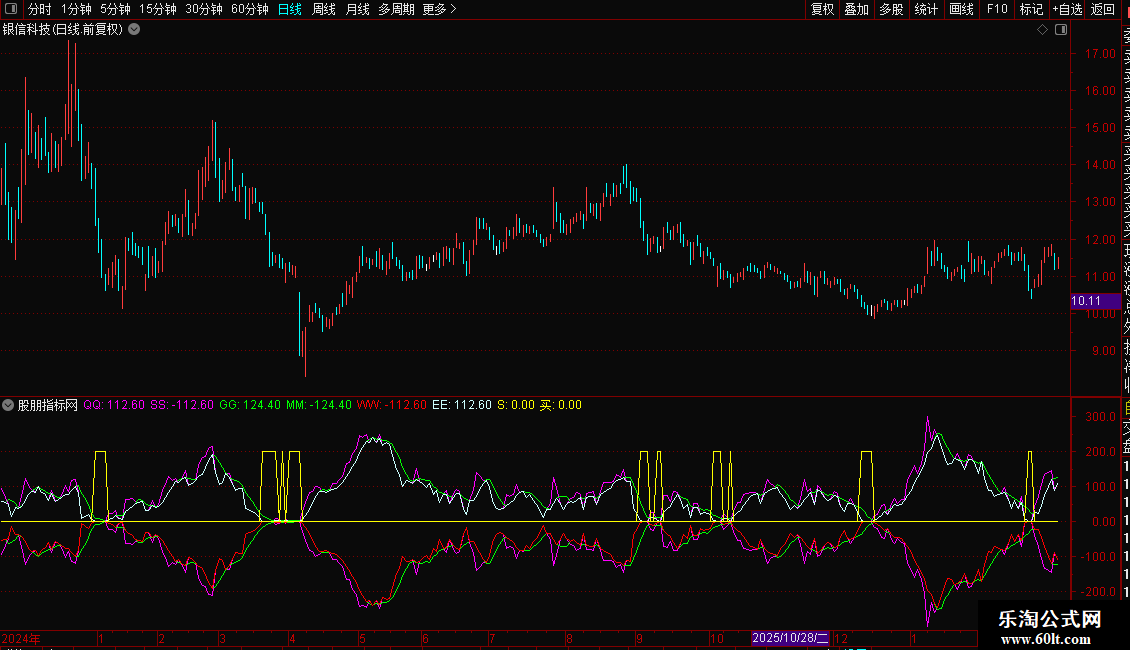Open the 多周期 multi-period view
This screenshot has width=1130, height=650.
[x=396, y=9]
